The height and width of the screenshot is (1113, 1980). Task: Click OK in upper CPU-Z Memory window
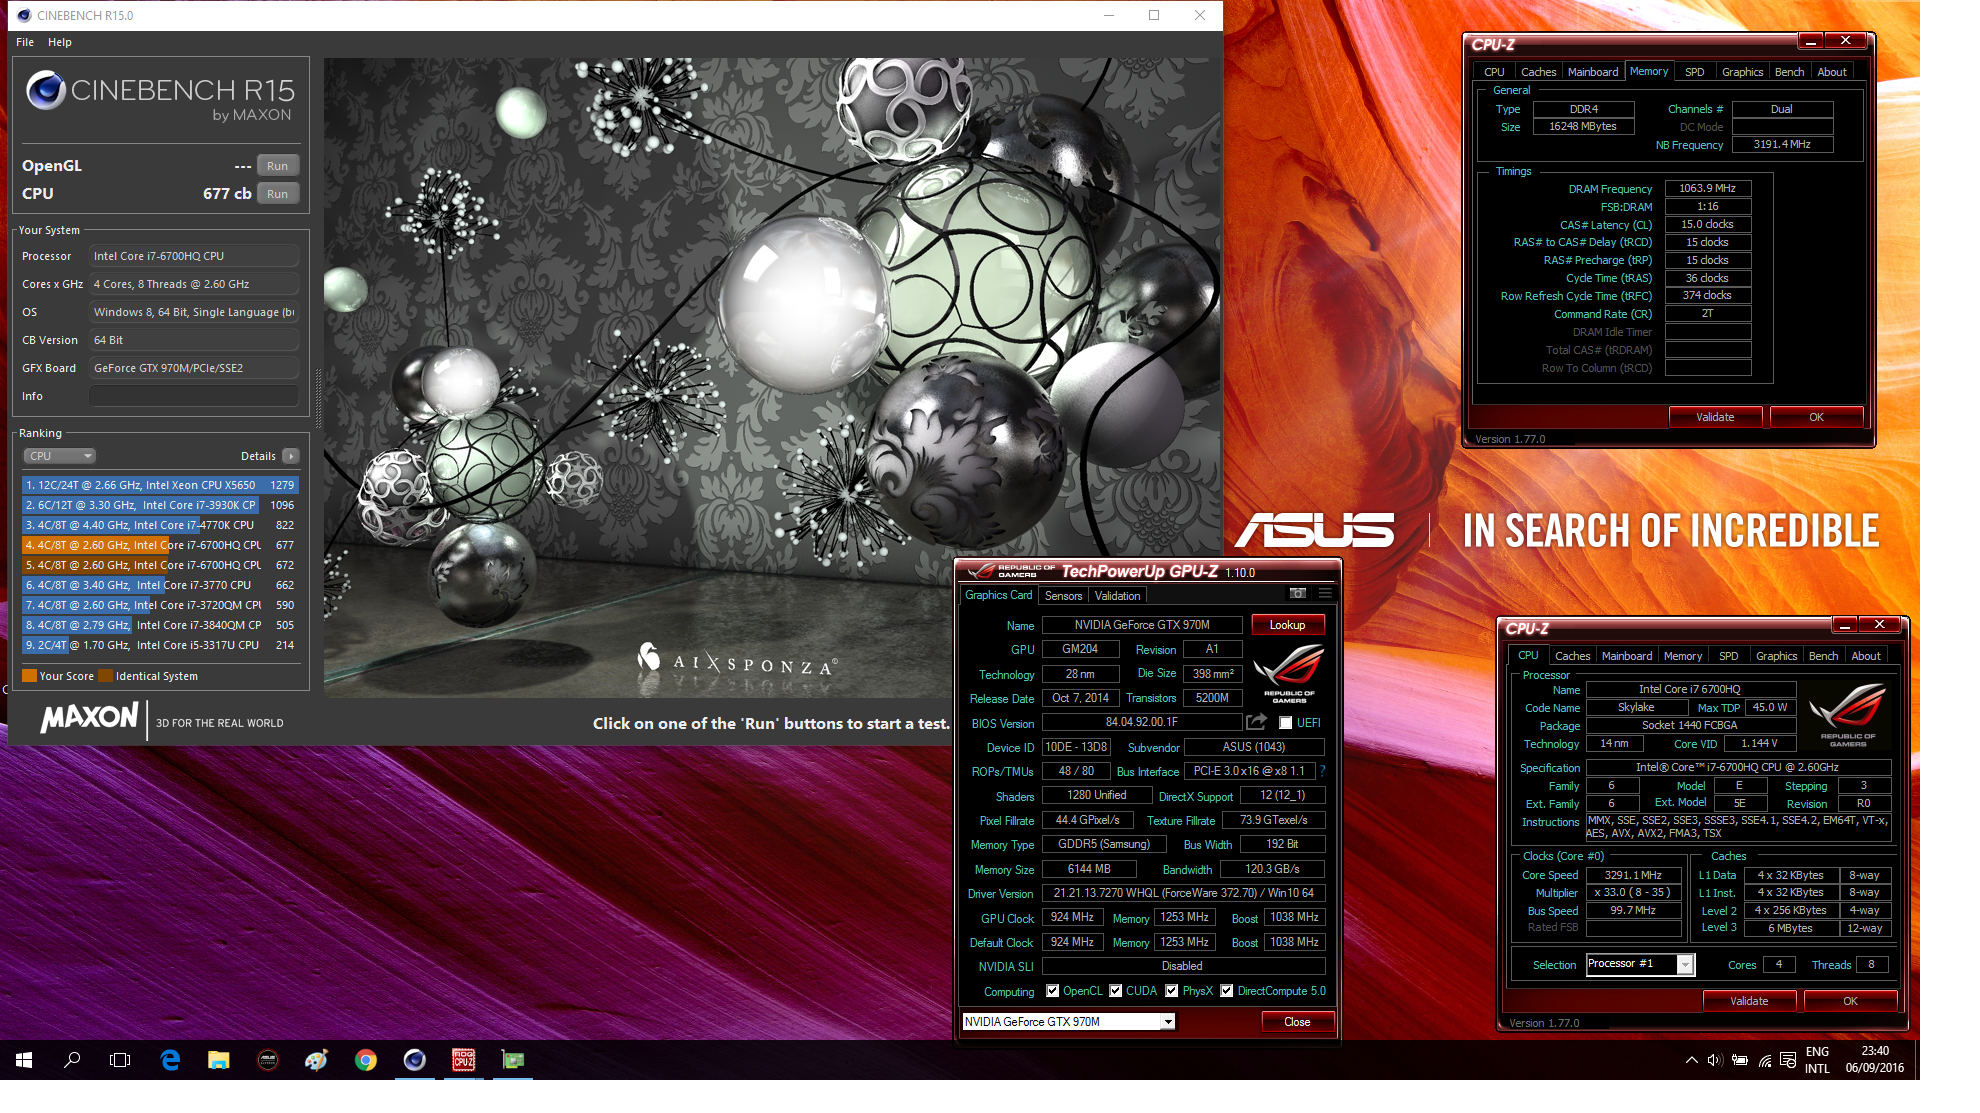1816,417
